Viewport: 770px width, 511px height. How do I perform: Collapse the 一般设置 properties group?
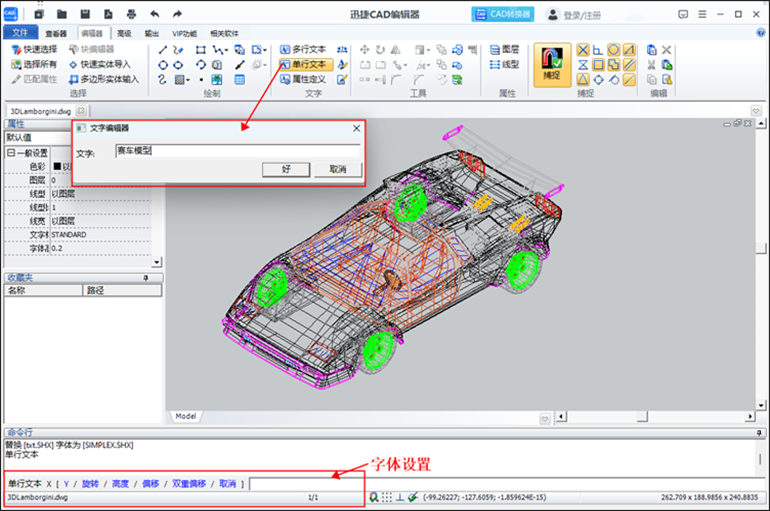coord(11,153)
